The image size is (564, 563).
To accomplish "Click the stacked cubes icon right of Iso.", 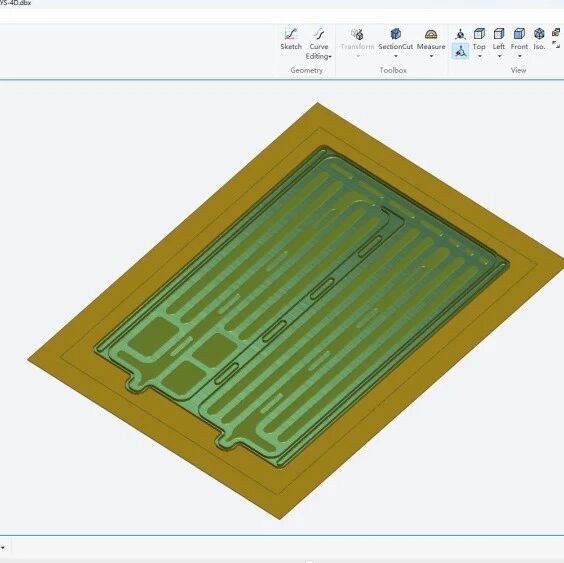I will (x=556, y=33).
